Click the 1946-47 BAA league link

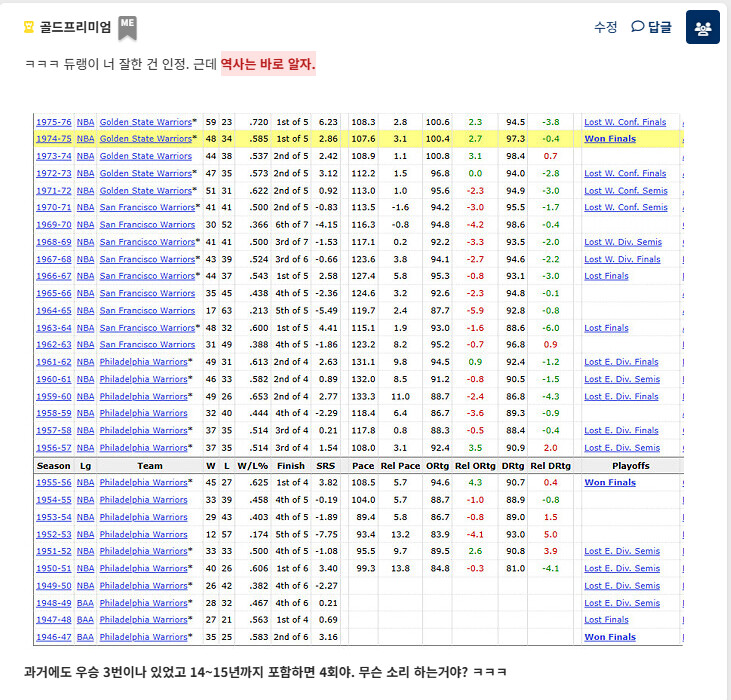85,637
